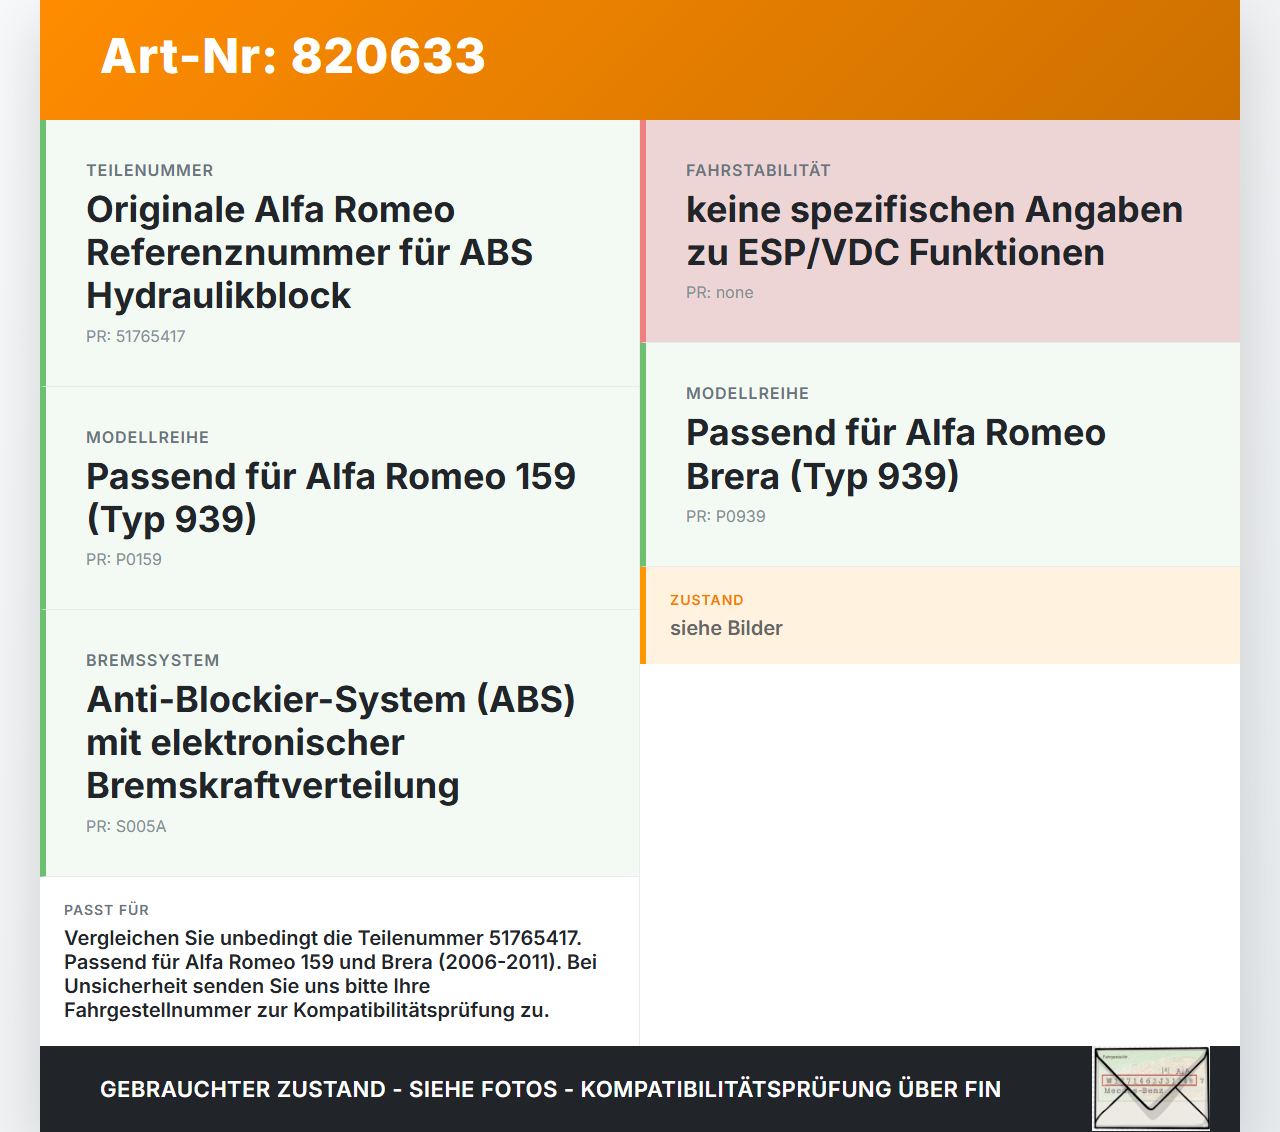Click the PR: P0159 code label

pyautogui.click(x=124, y=560)
